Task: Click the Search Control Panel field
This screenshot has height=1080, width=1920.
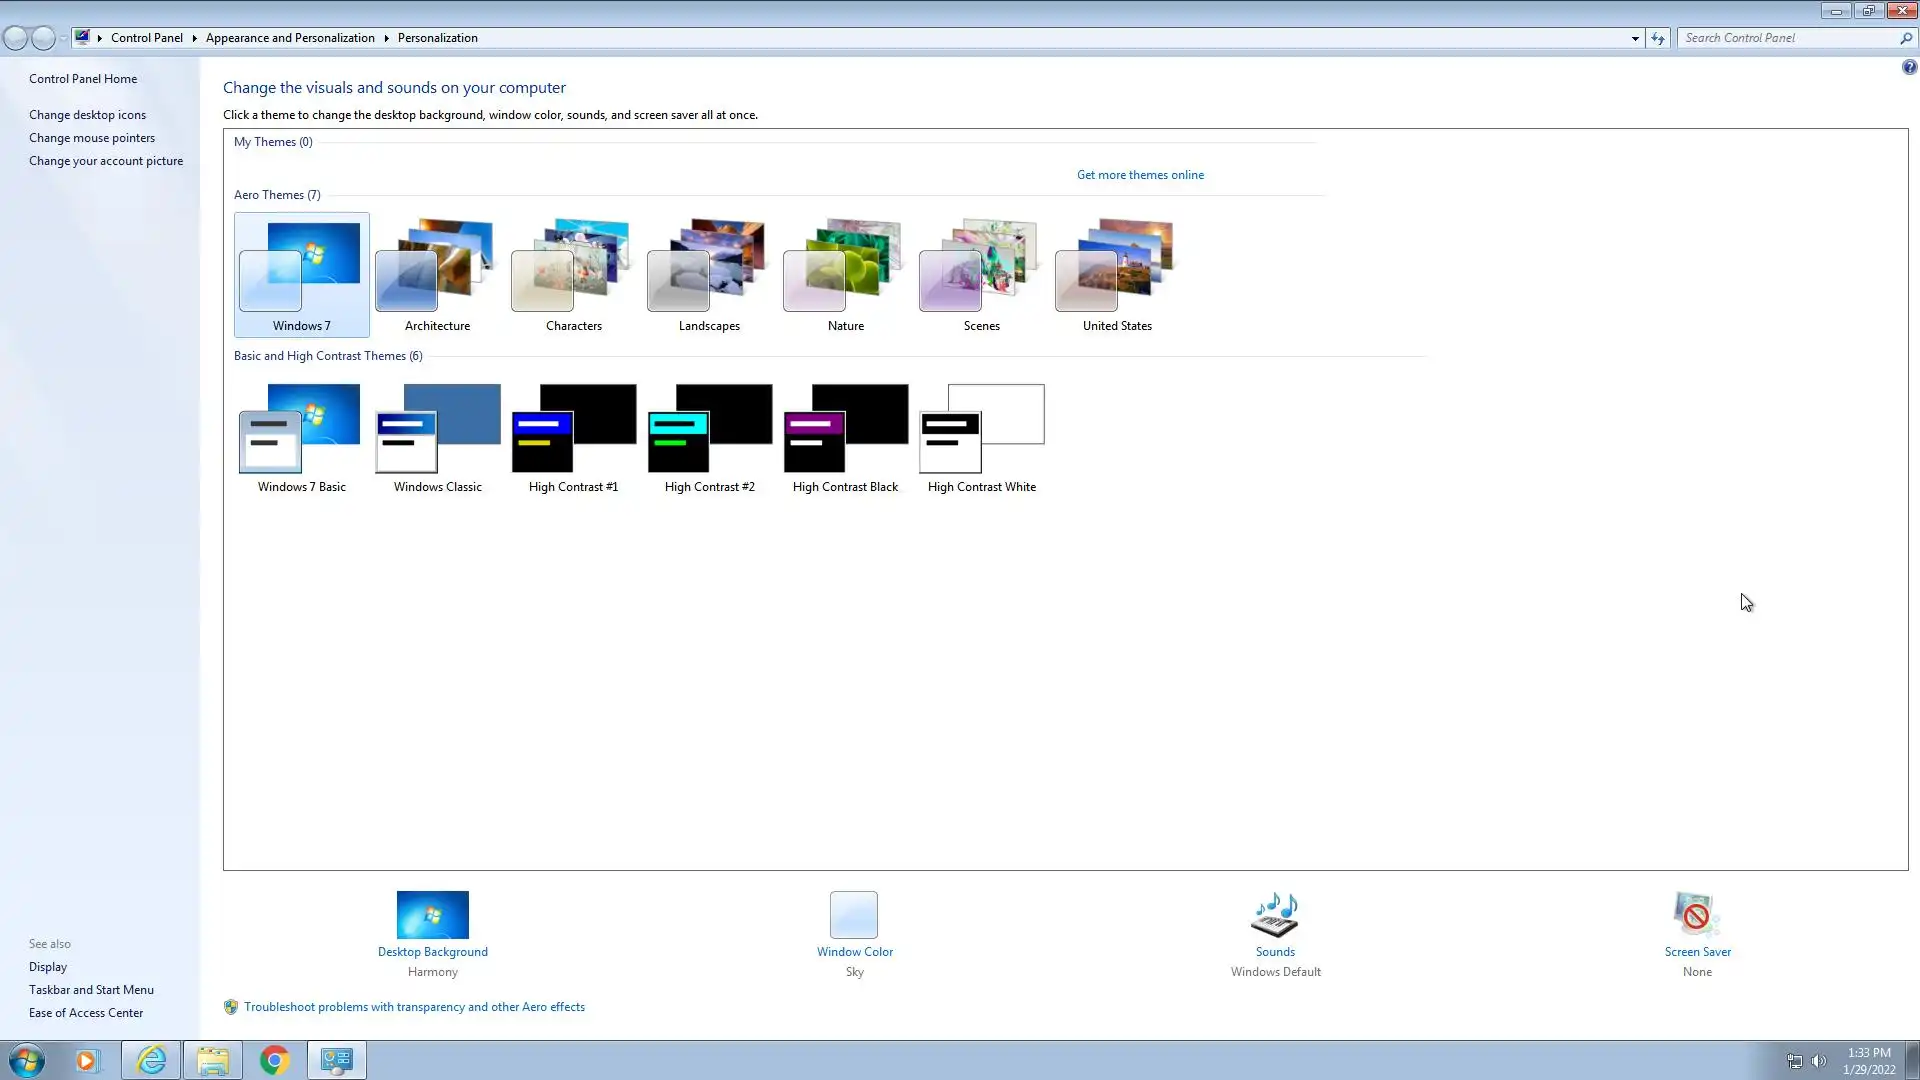Action: tap(1788, 38)
